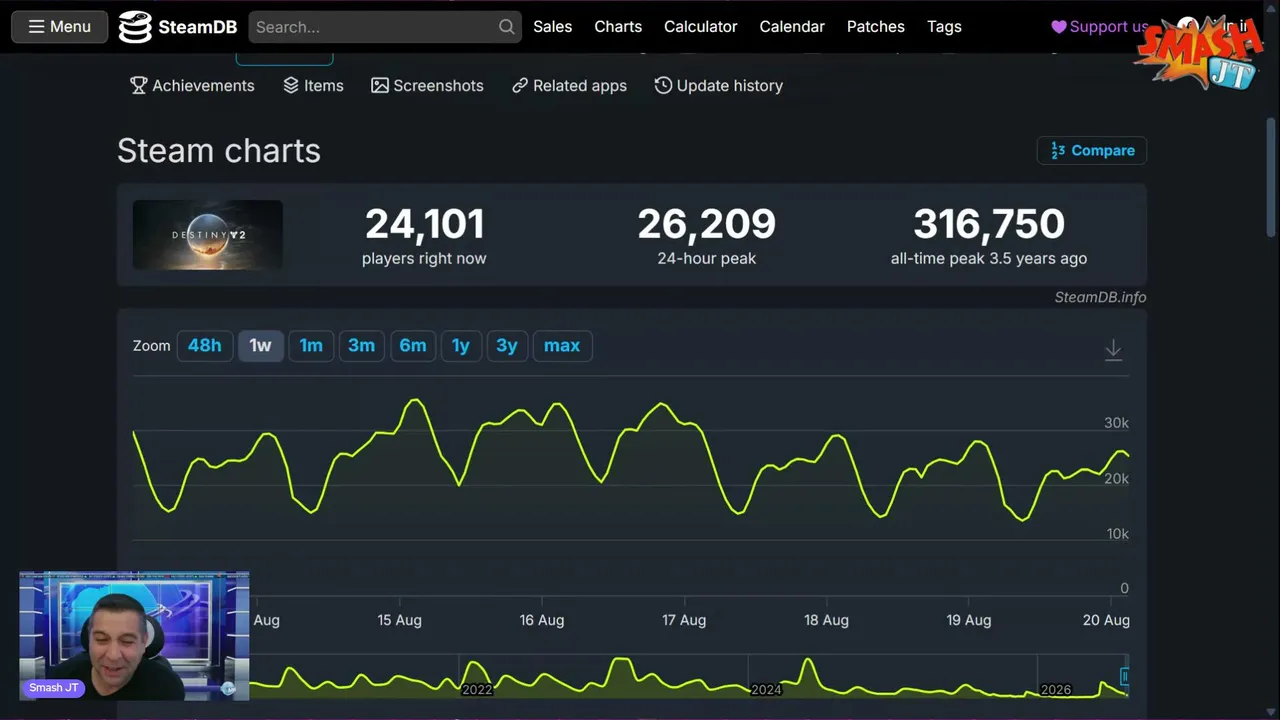Viewport: 1280px width, 720px height.
Task: Click the SteamDB logo
Action: 178,27
